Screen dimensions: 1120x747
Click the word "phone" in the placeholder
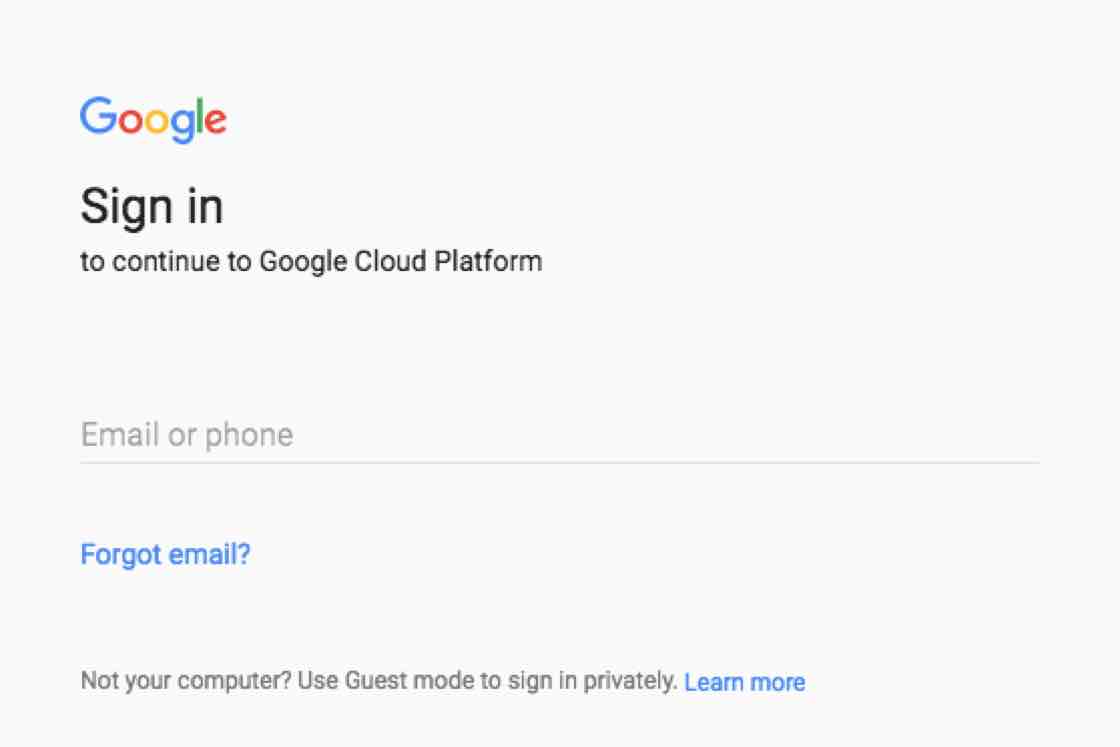pyautogui.click(x=249, y=436)
